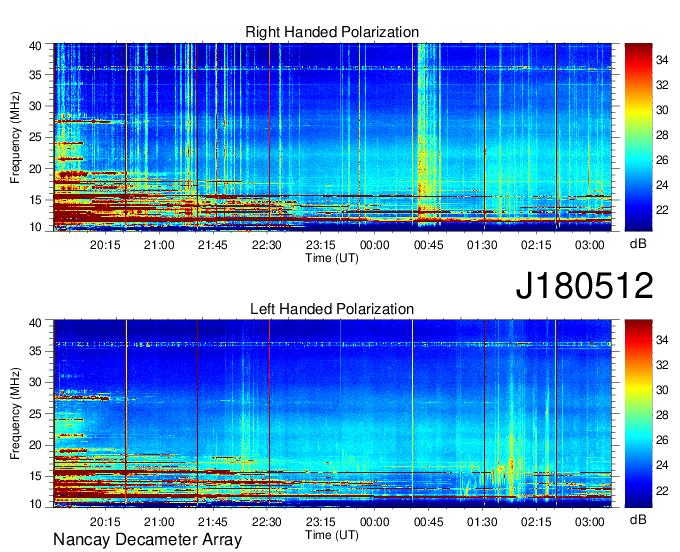
Task: Click the 30 value on Right Handed colorbar
Action: (x=662, y=110)
